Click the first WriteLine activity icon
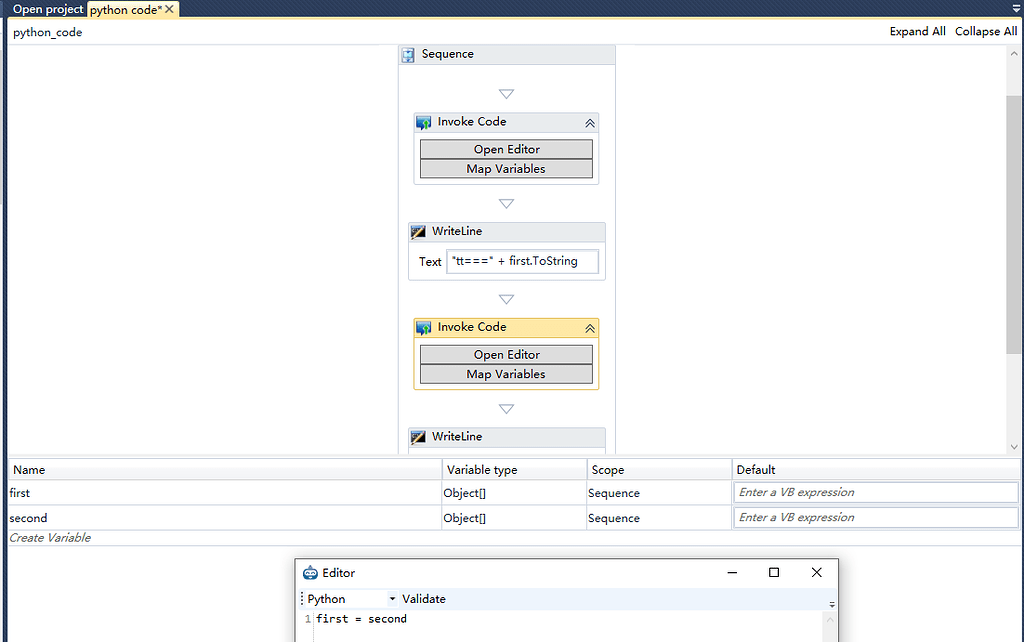This screenshot has width=1024, height=642. click(x=419, y=232)
